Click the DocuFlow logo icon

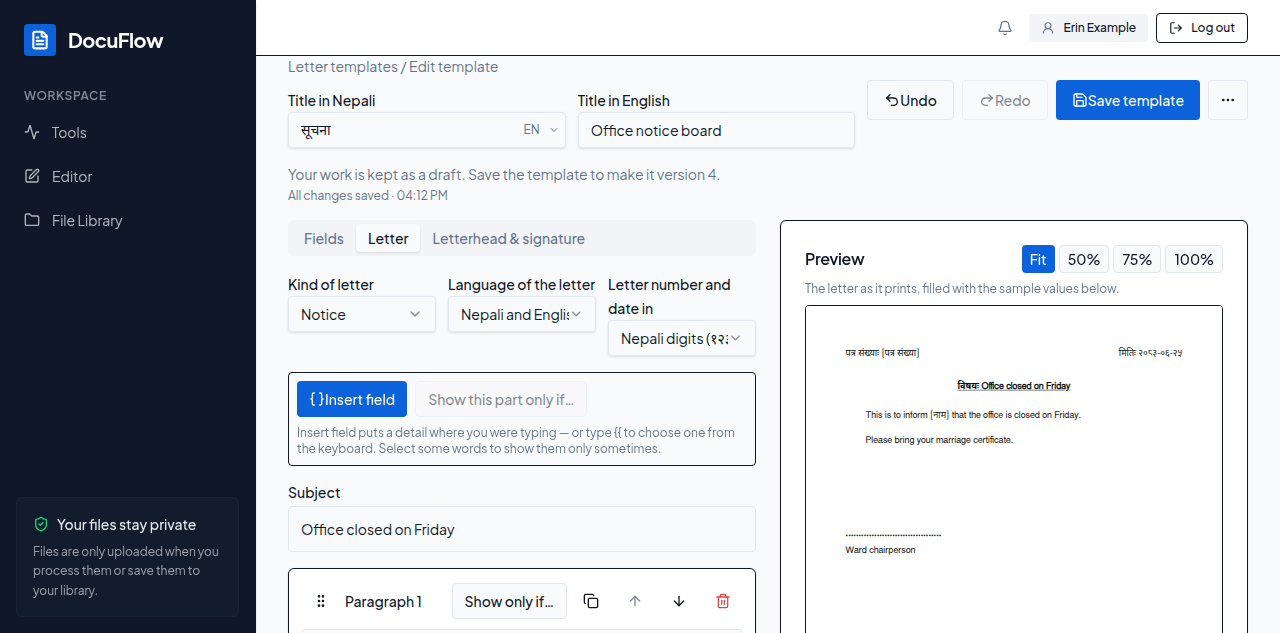pyautogui.click(x=40, y=40)
